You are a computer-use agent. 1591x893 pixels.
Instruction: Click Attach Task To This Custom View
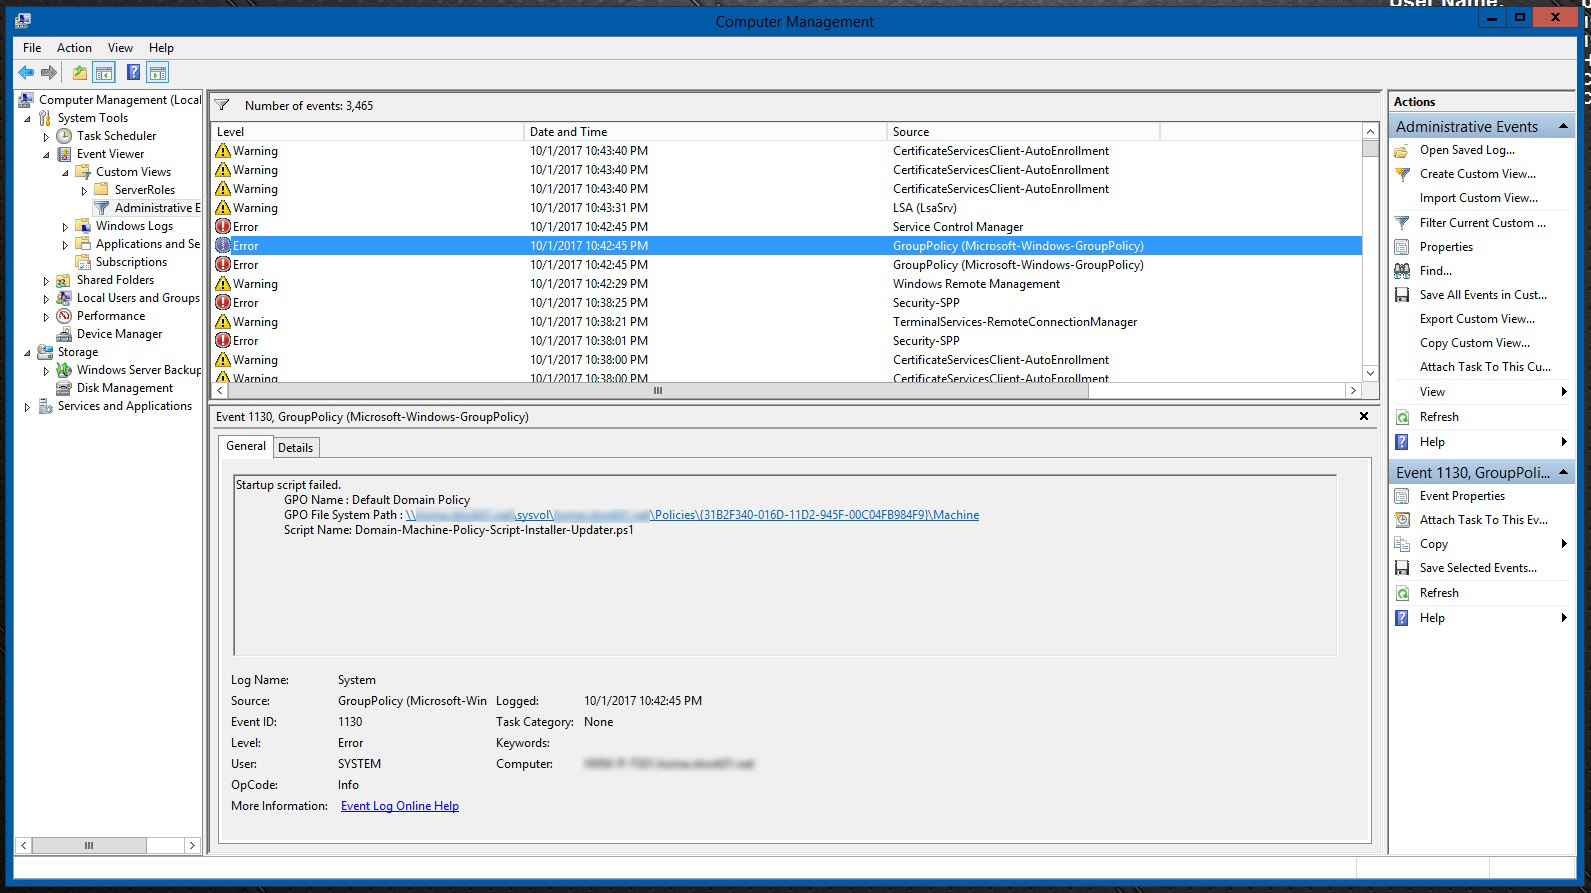[x=1485, y=367]
